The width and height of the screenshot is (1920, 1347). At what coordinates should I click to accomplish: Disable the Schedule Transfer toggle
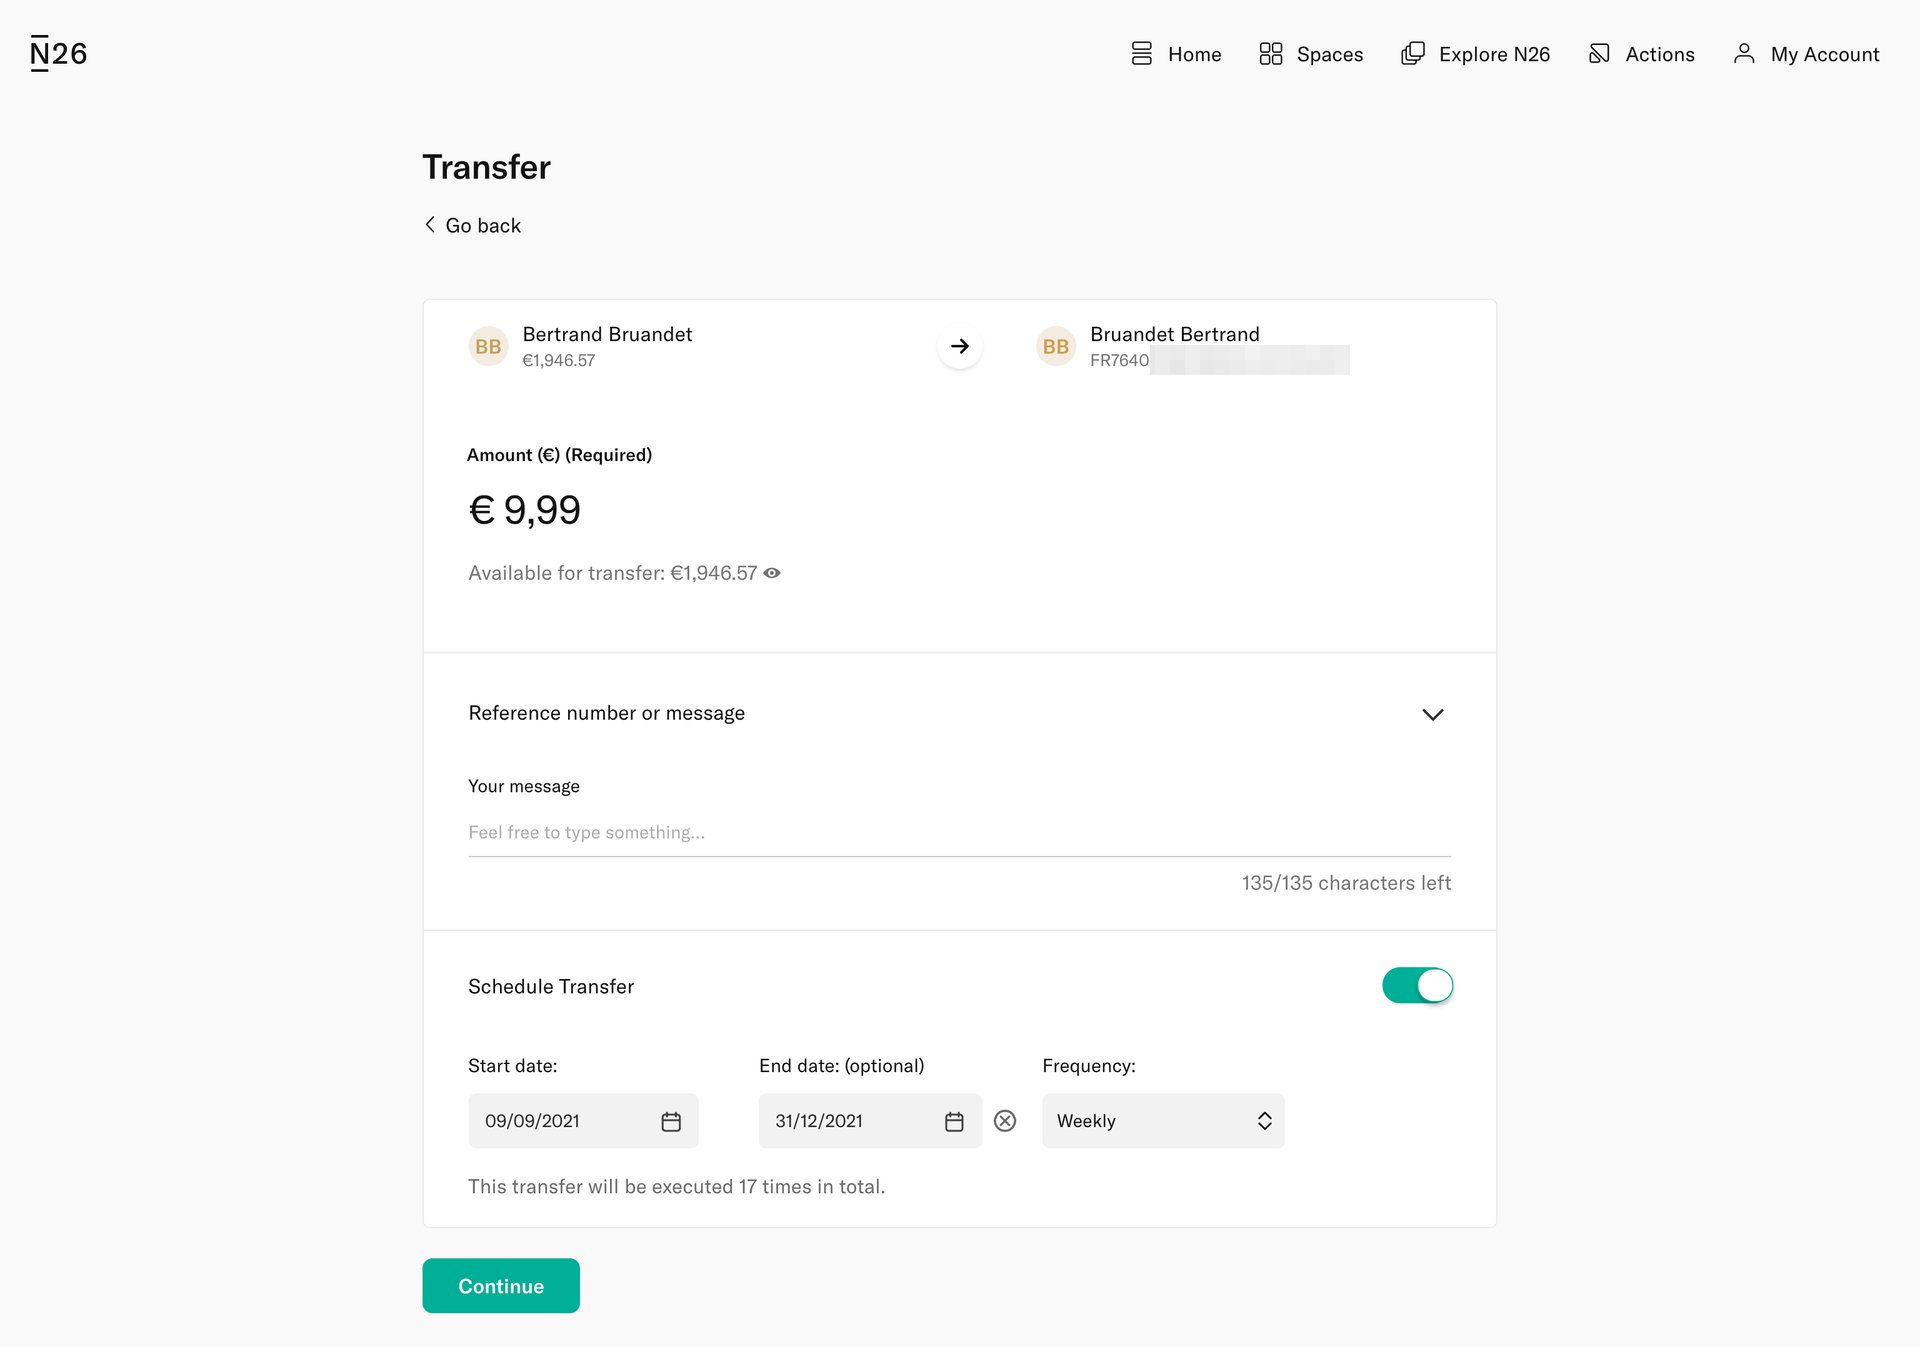click(1417, 985)
